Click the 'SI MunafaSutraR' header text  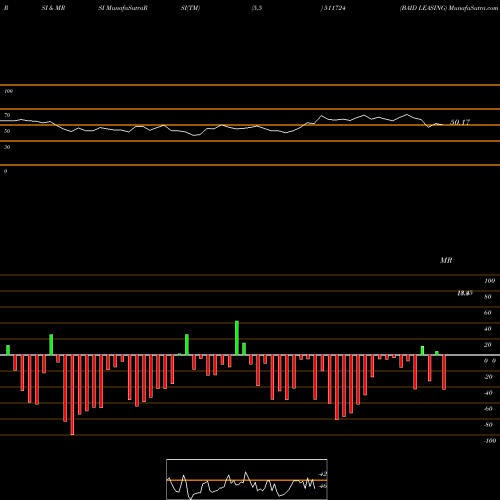pos(123,8)
